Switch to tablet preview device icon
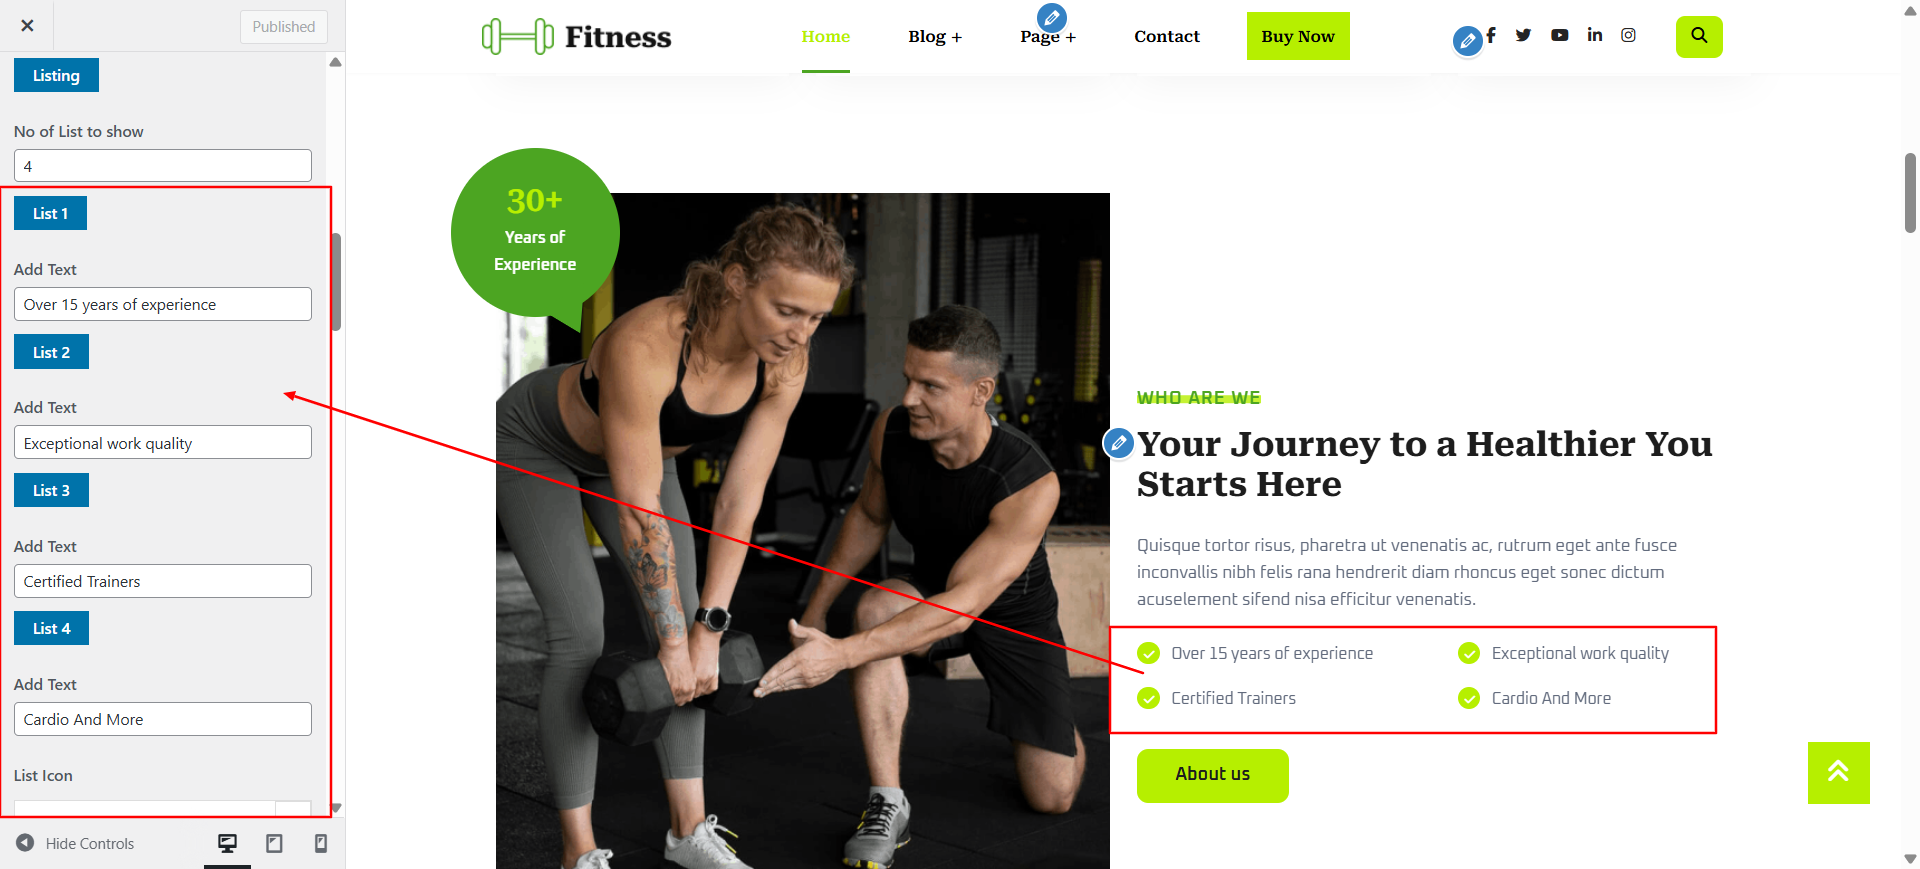Image resolution: width=1920 pixels, height=869 pixels. pos(274,844)
